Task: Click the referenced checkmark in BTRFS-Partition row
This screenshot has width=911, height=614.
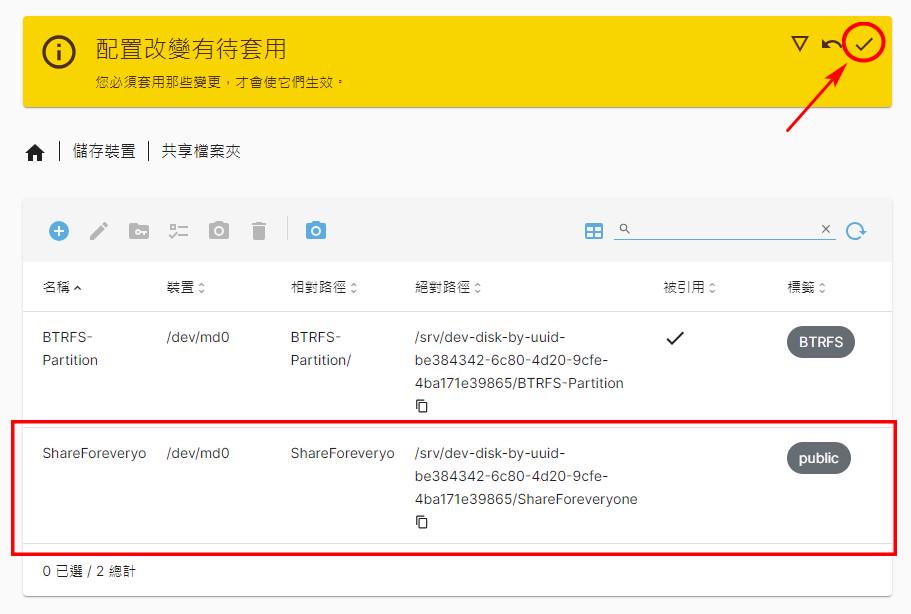Action: tap(675, 337)
